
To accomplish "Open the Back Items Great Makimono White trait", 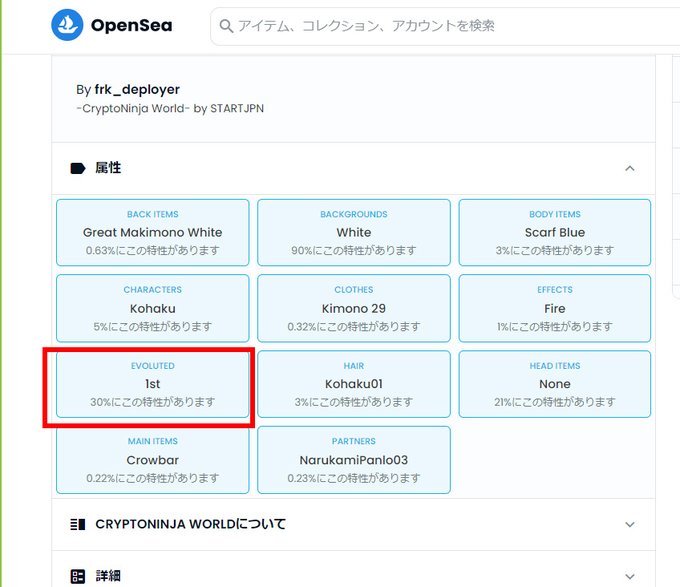I will pyautogui.click(x=153, y=232).
